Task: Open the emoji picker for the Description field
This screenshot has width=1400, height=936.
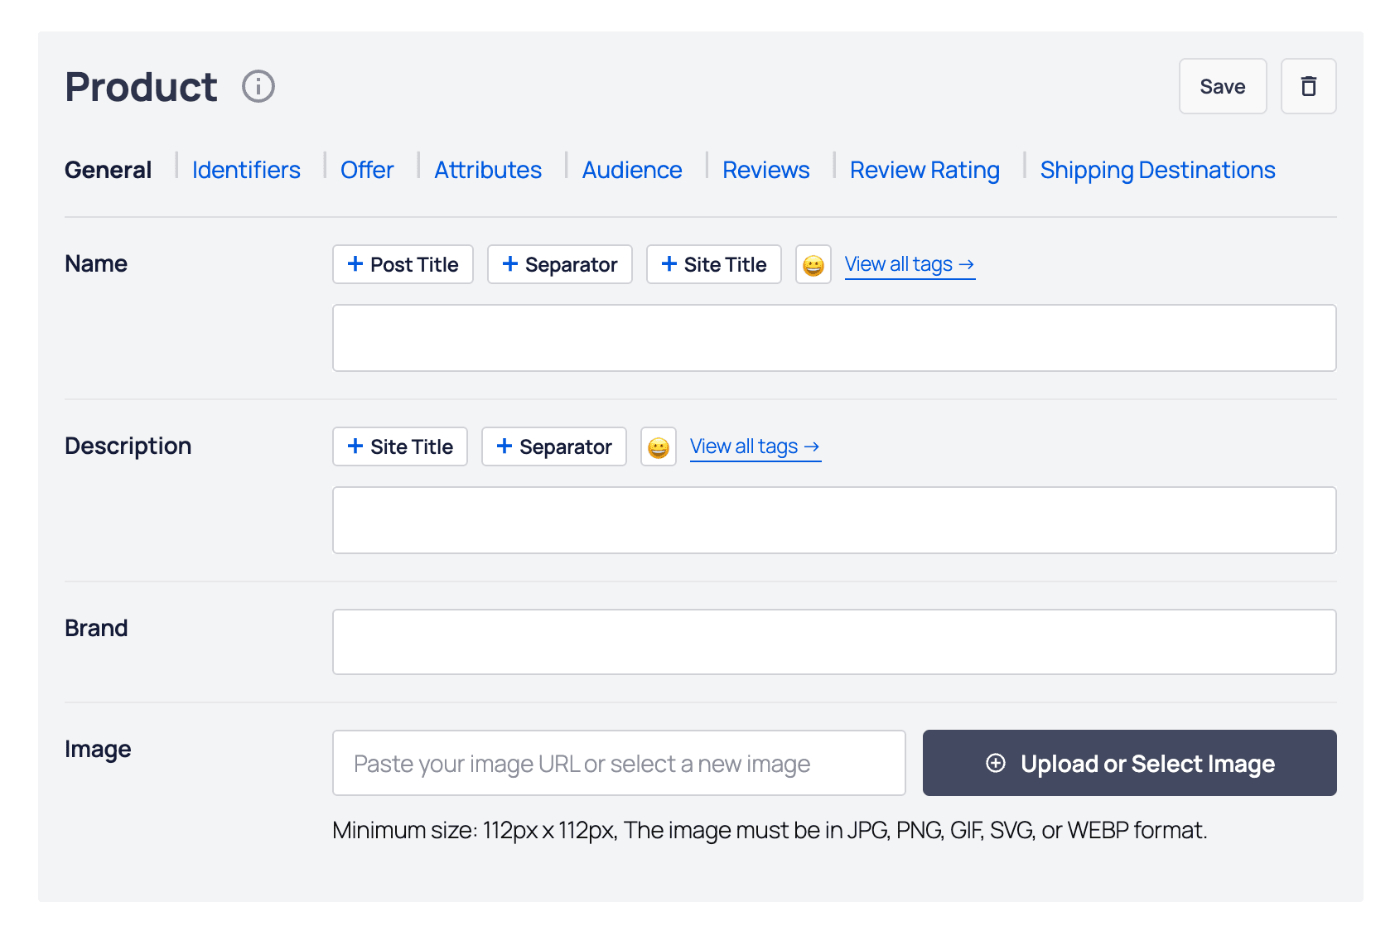Action: click(658, 446)
